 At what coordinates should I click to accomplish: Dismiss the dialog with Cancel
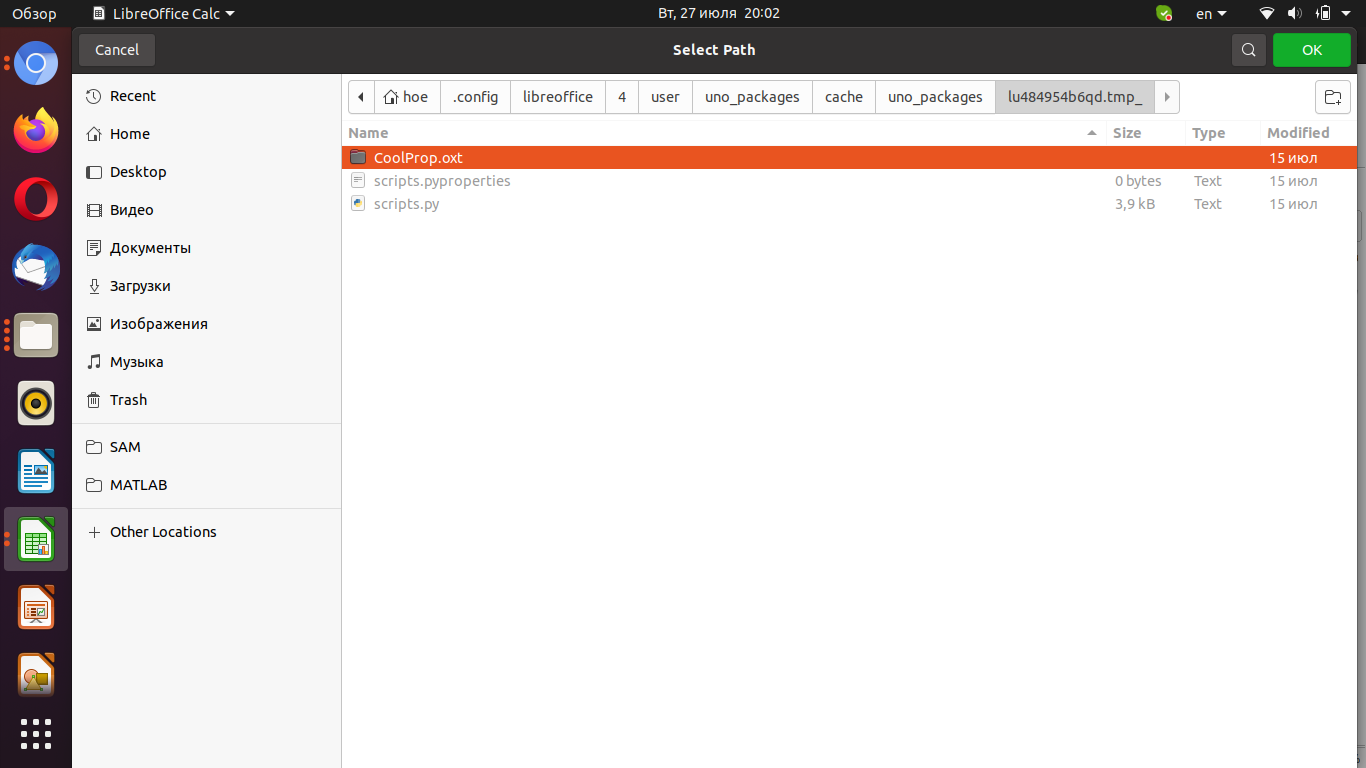point(116,49)
